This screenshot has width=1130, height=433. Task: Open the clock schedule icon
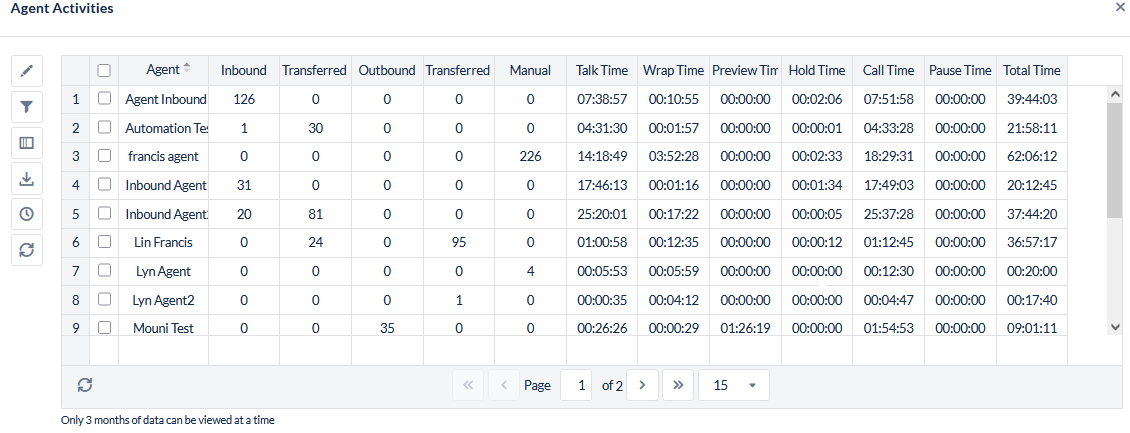27,214
